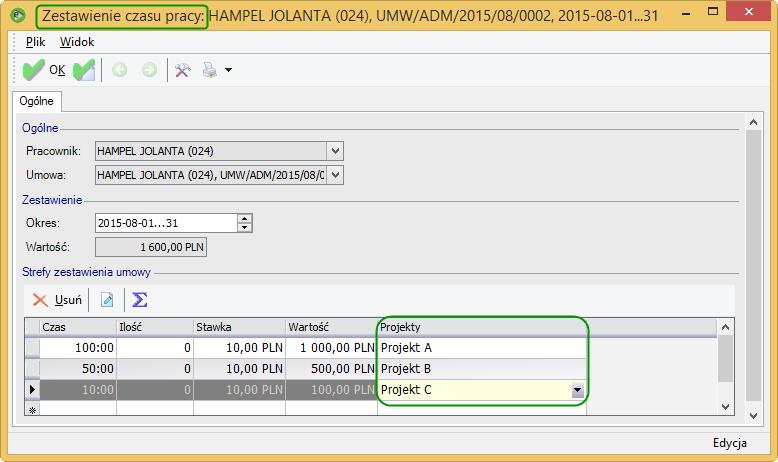Screen dimensions: 778x462
Task: Click the OK green checkmark button
Action: pyautogui.click(x=44, y=70)
